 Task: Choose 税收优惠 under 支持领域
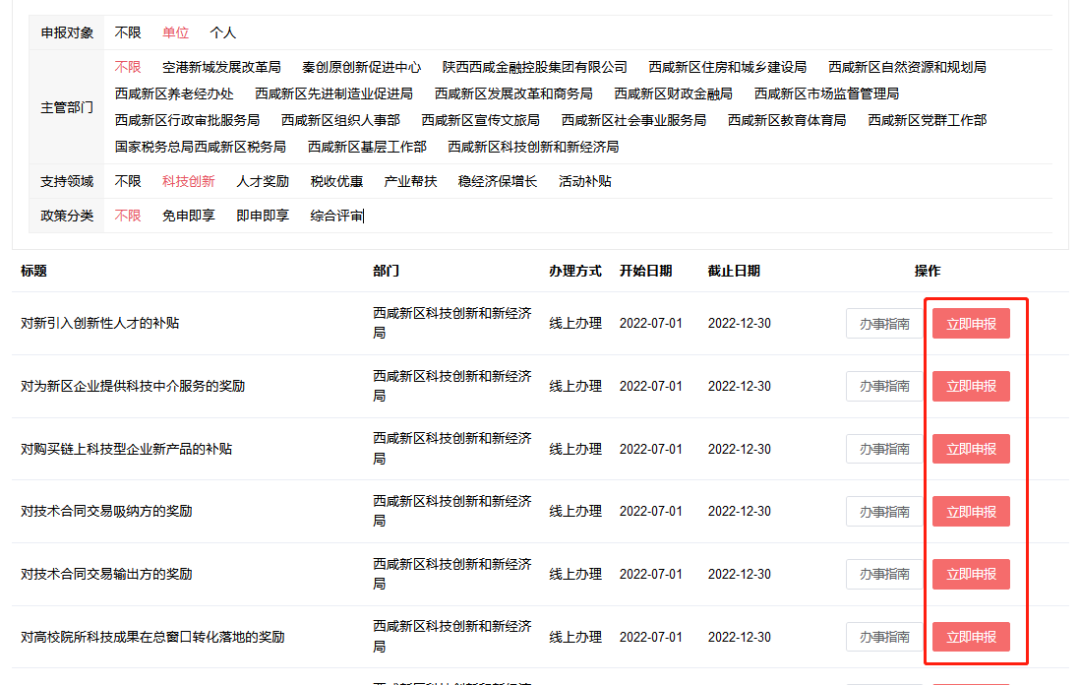click(334, 181)
